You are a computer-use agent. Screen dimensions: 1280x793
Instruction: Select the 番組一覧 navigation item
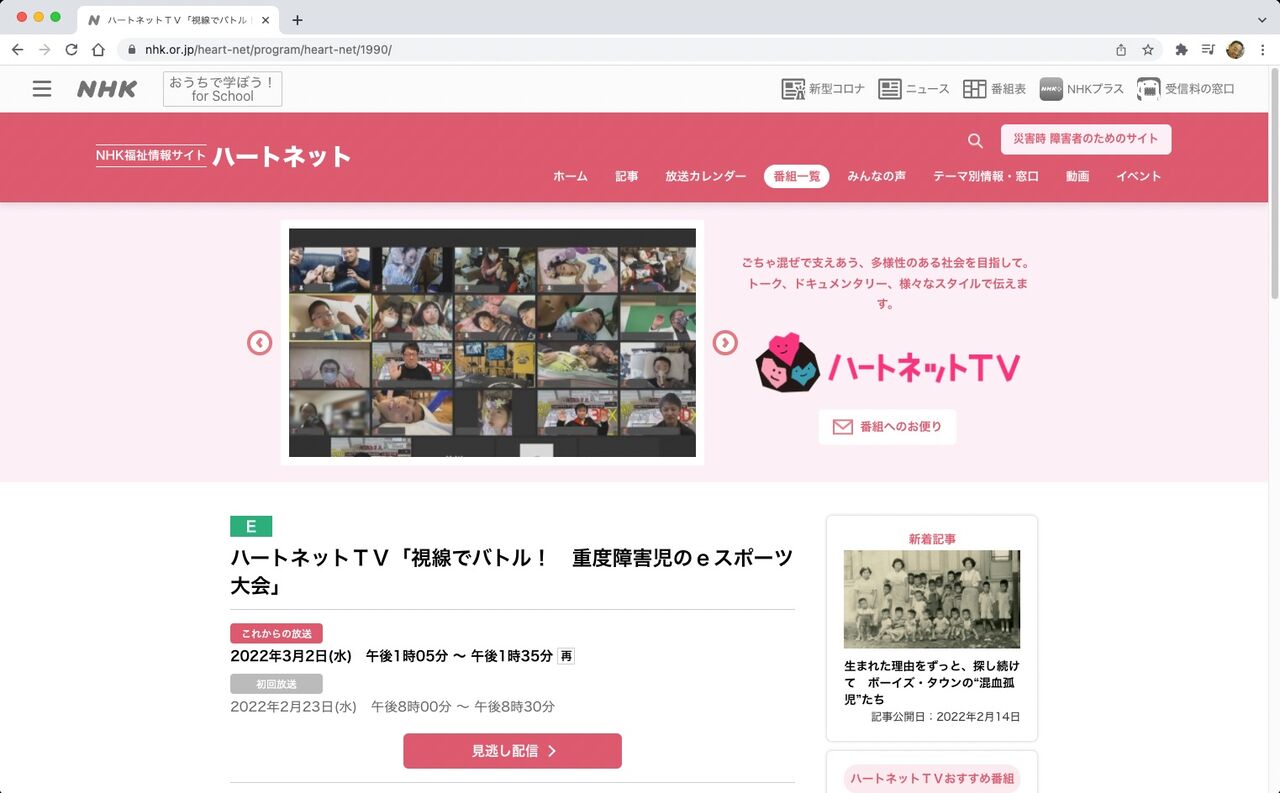click(x=796, y=176)
